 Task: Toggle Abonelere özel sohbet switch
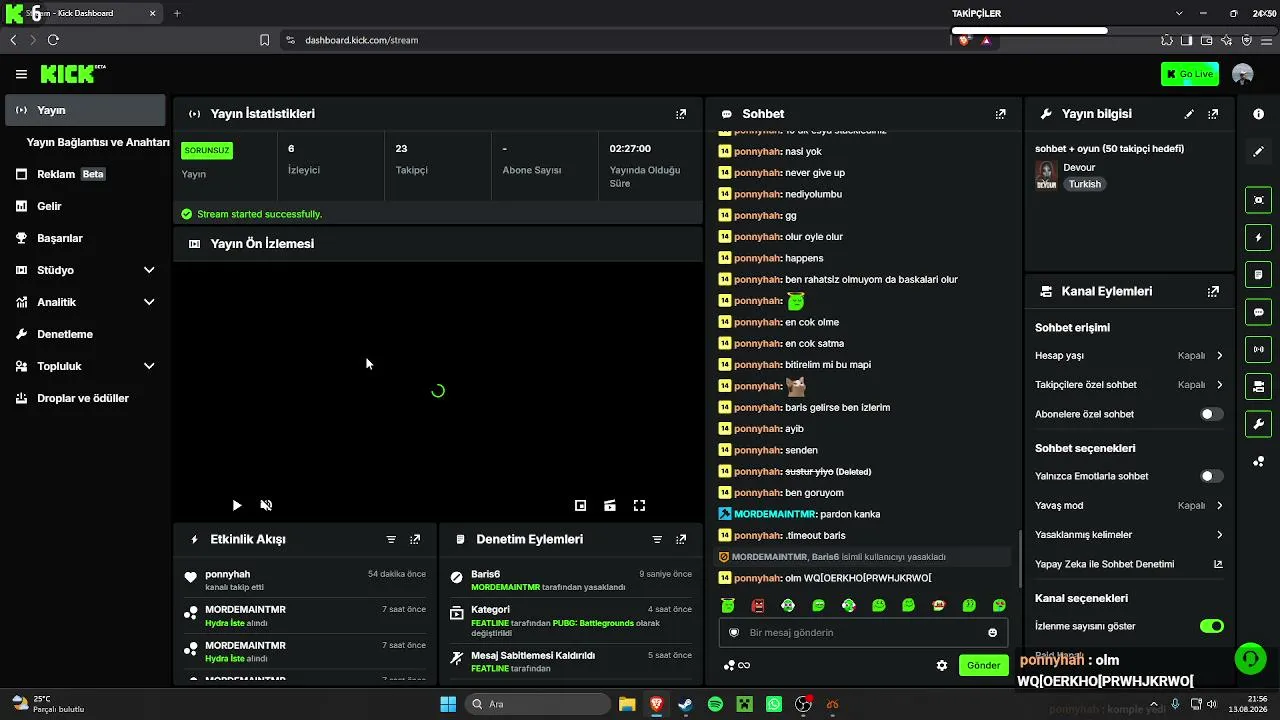pos(1211,414)
